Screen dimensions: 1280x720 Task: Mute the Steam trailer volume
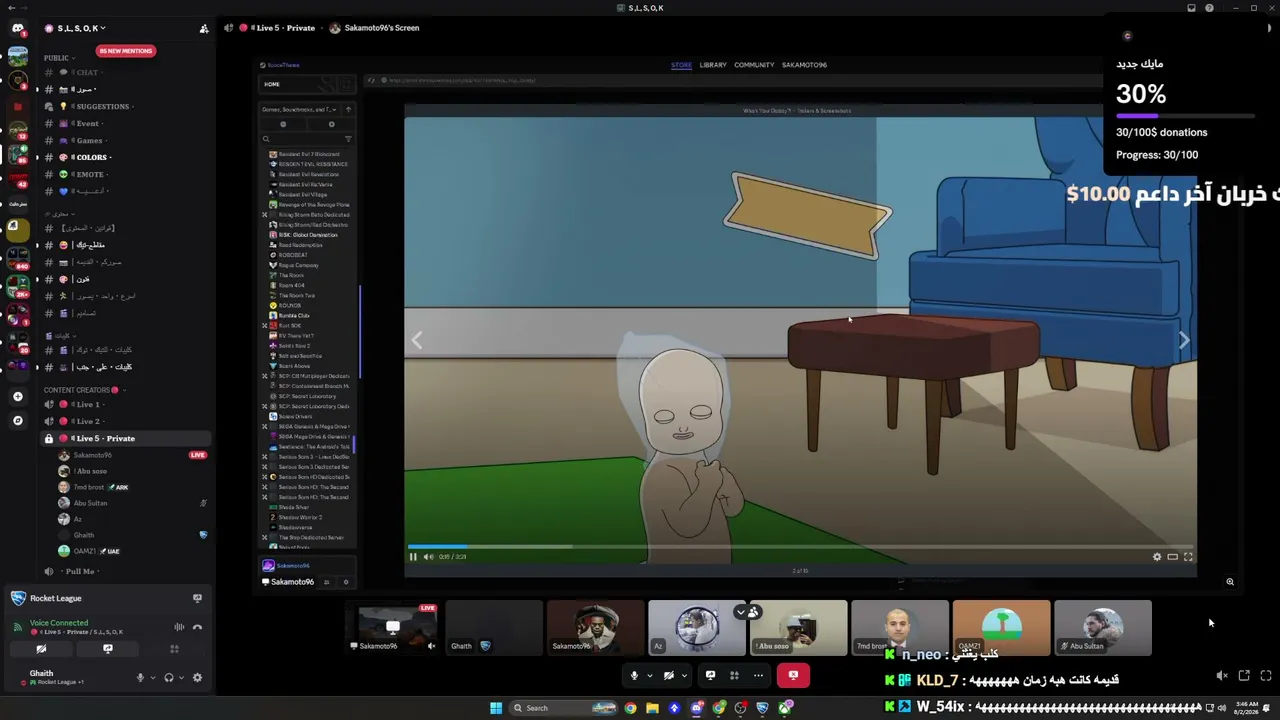click(429, 557)
